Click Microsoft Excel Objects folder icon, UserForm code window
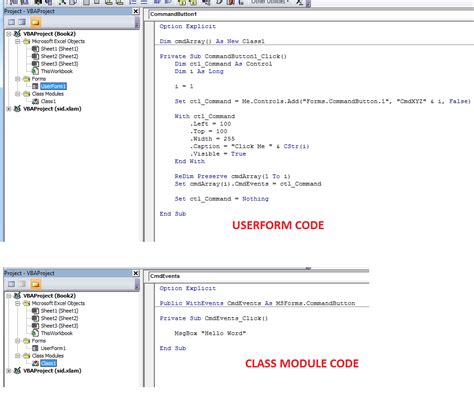 (26, 41)
